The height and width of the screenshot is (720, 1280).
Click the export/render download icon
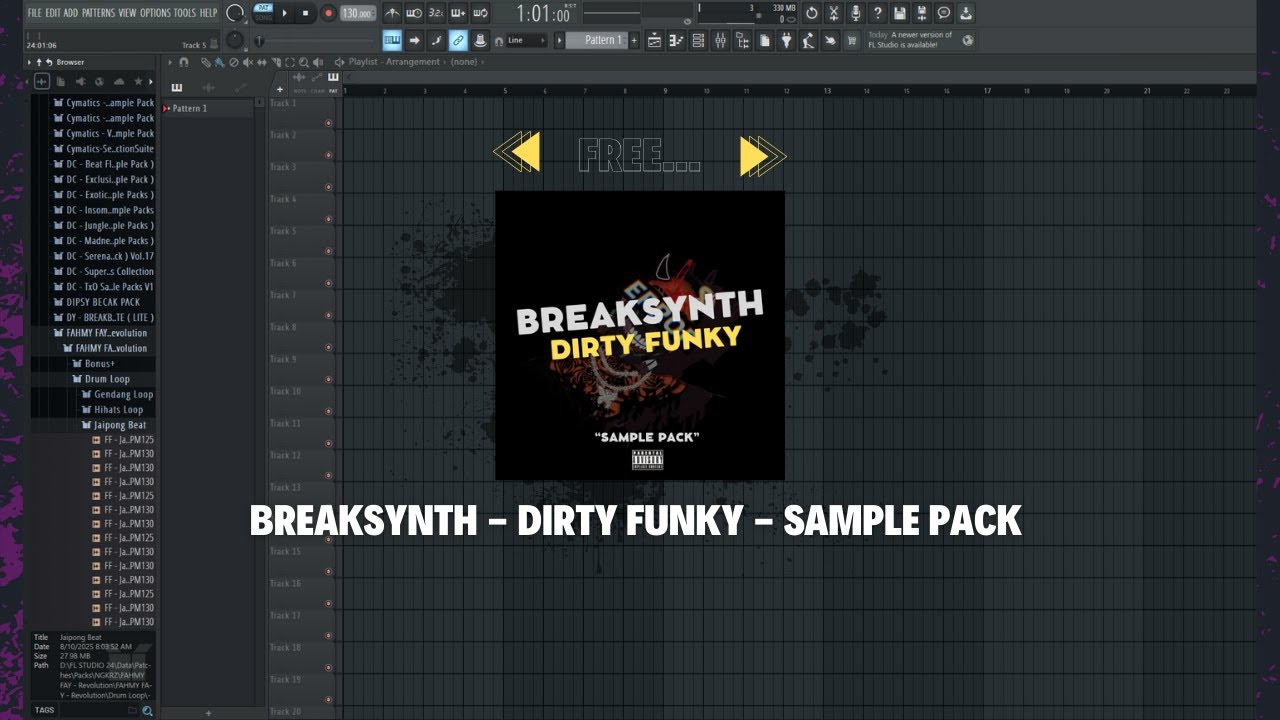click(x=966, y=13)
